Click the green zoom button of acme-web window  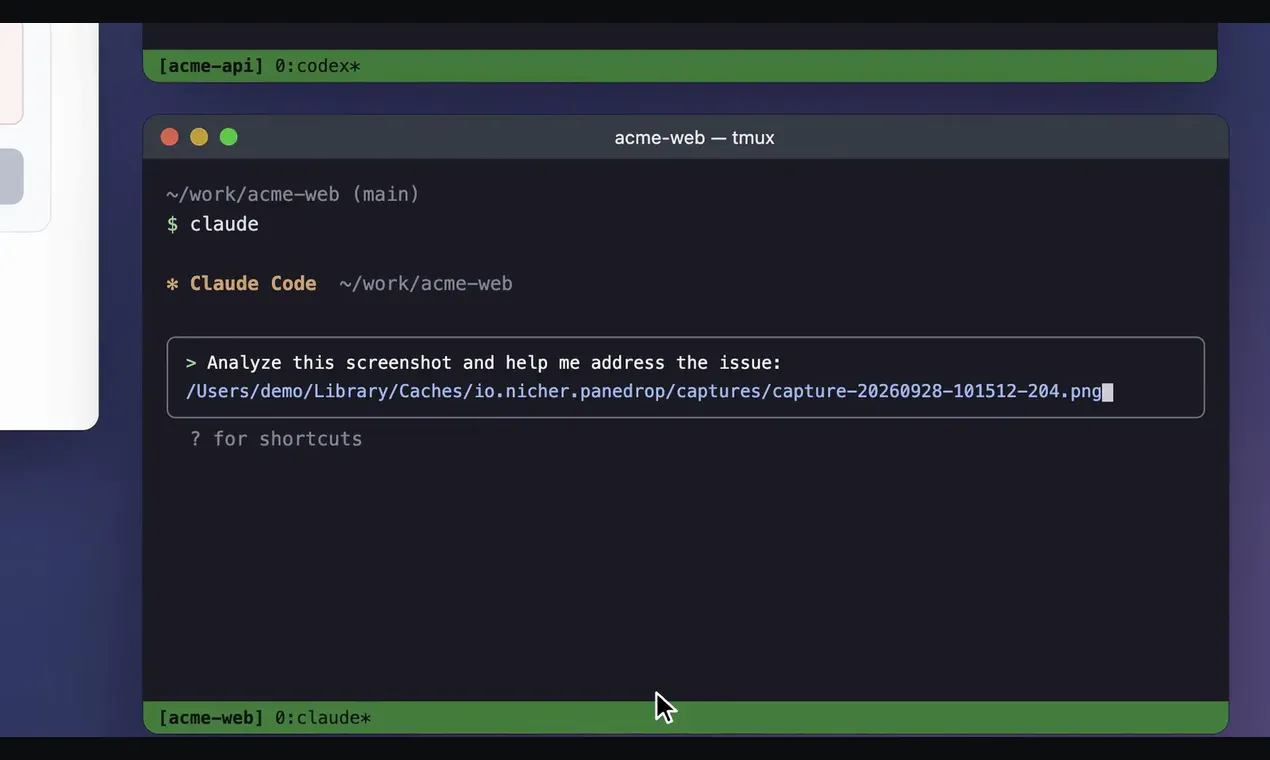pyautogui.click(x=229, y=137)
